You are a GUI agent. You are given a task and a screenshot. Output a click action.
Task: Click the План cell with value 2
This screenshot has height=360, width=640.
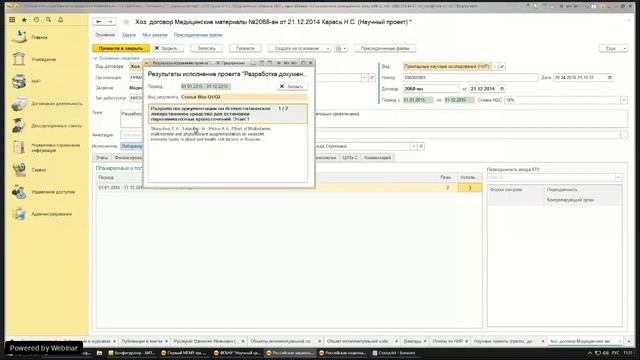tap(447, 188)
